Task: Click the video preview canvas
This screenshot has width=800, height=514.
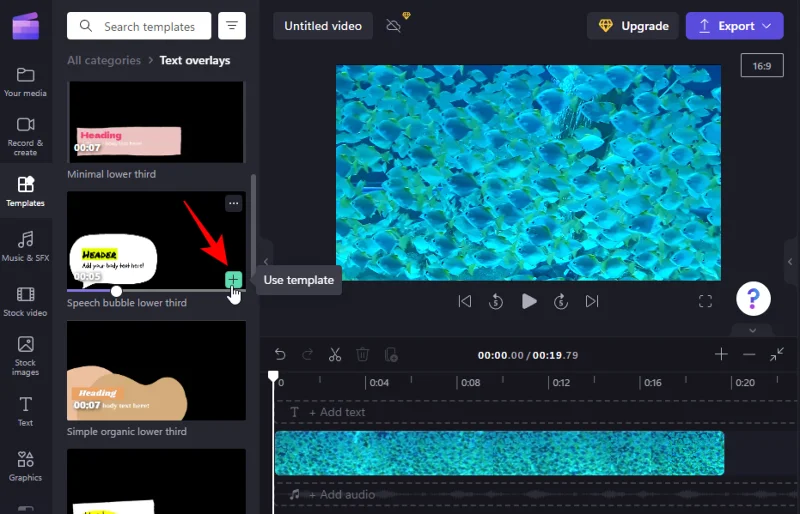Action: [528, 173]
